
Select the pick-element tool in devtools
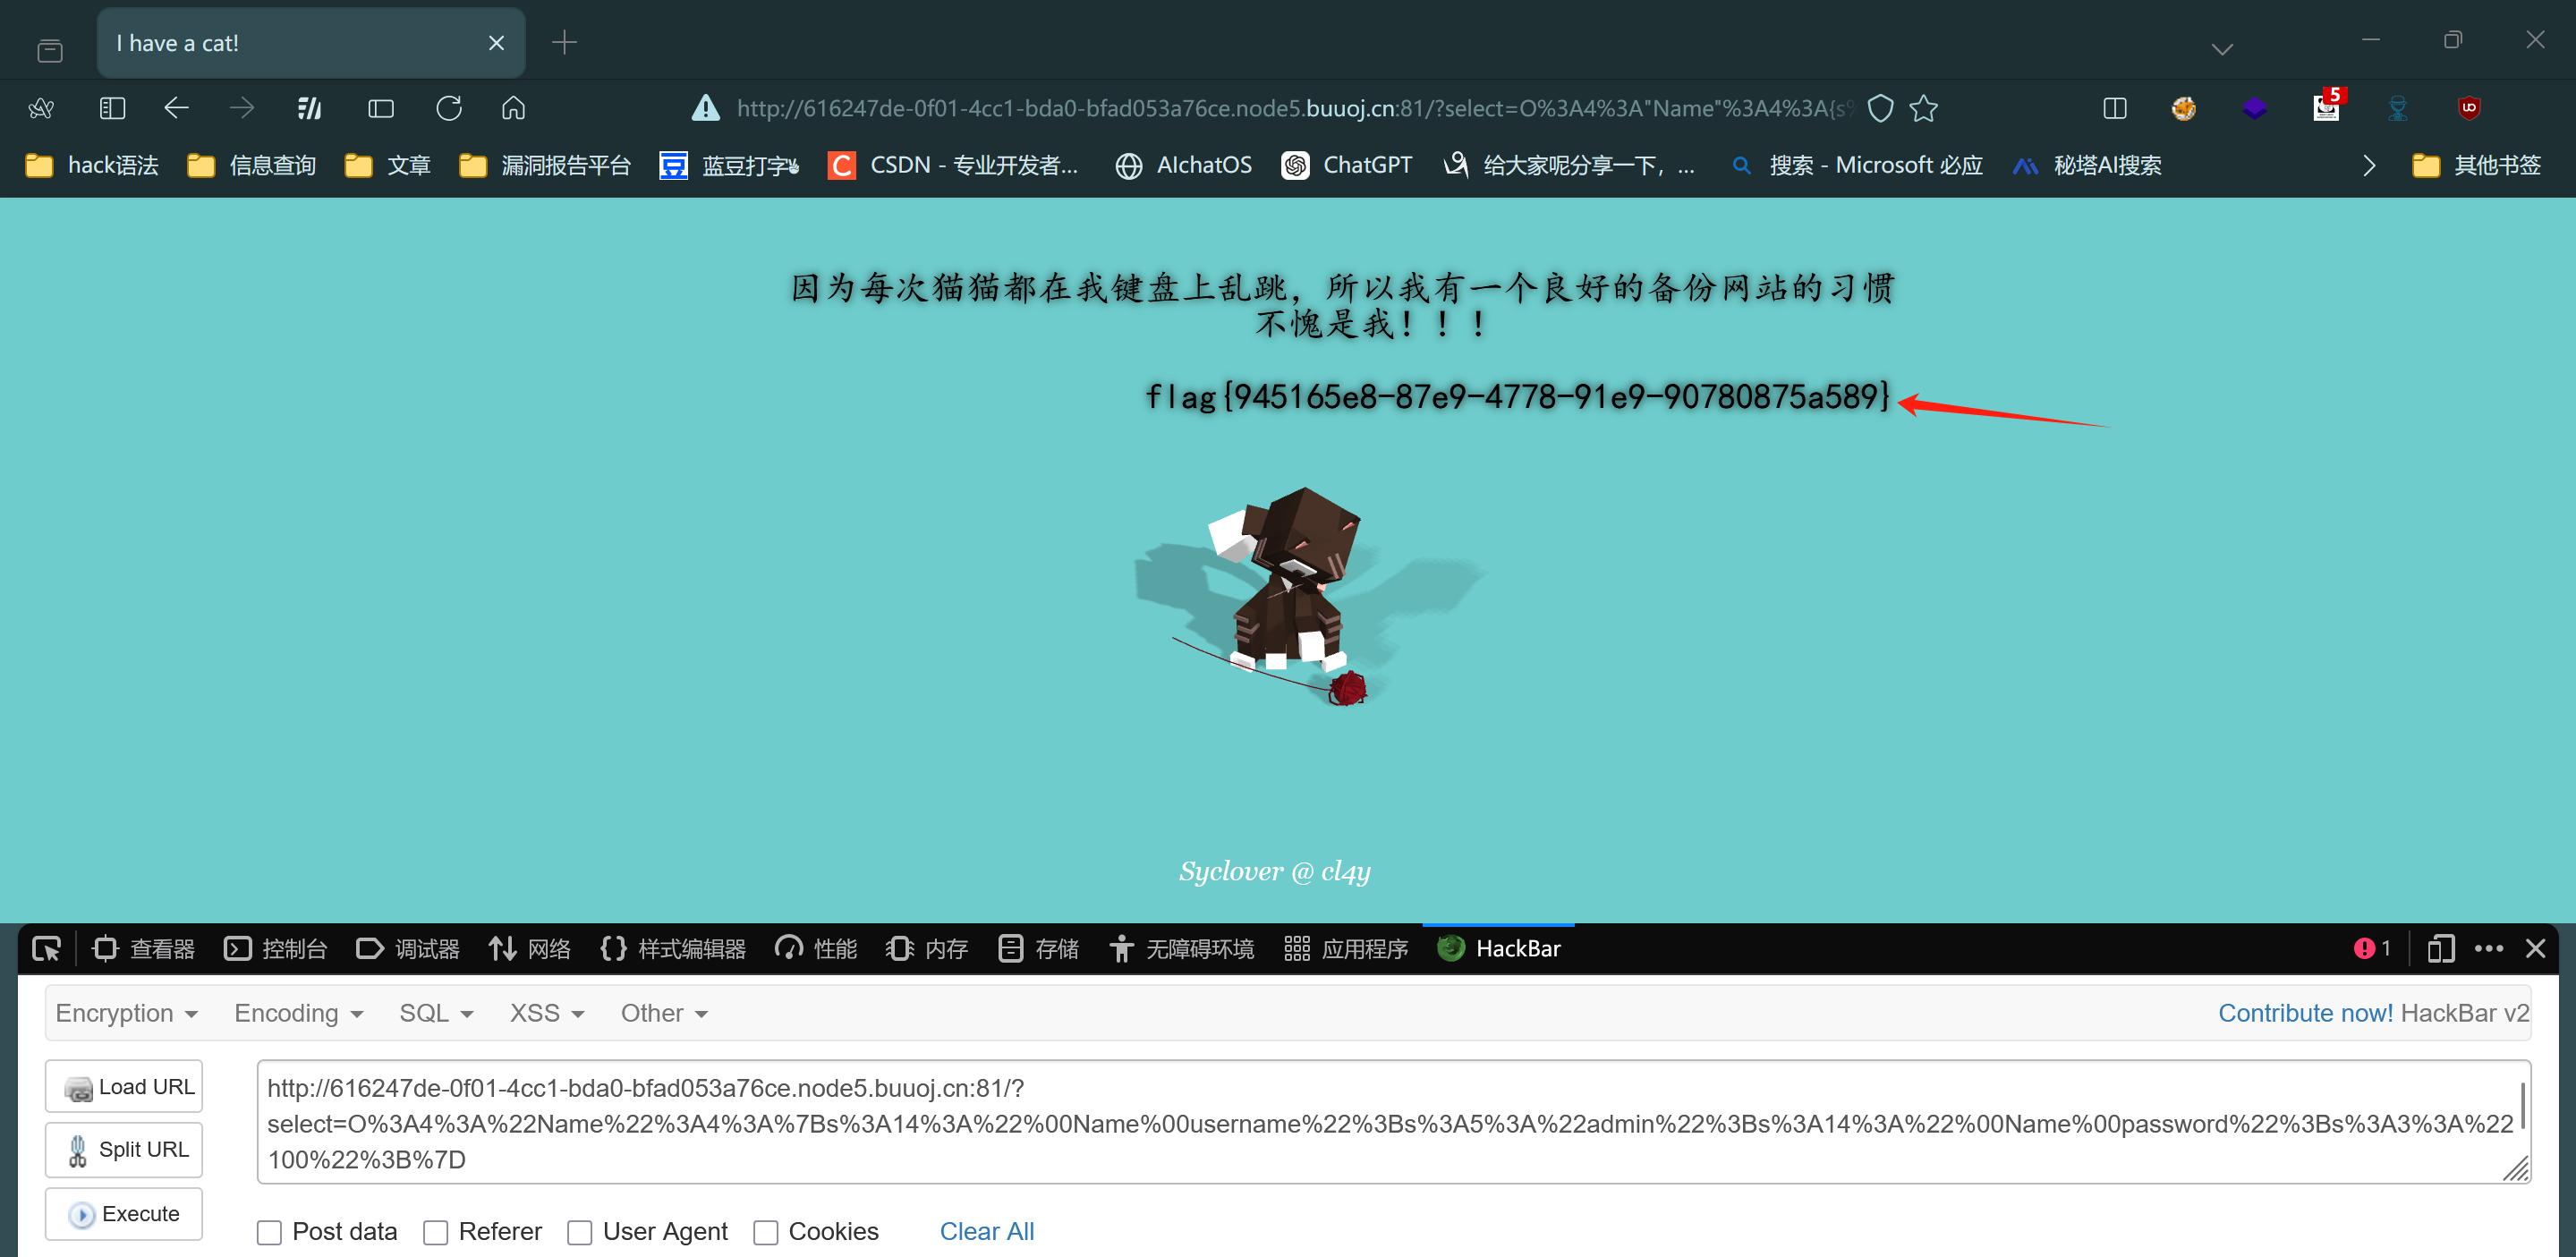tap(46, 948)
